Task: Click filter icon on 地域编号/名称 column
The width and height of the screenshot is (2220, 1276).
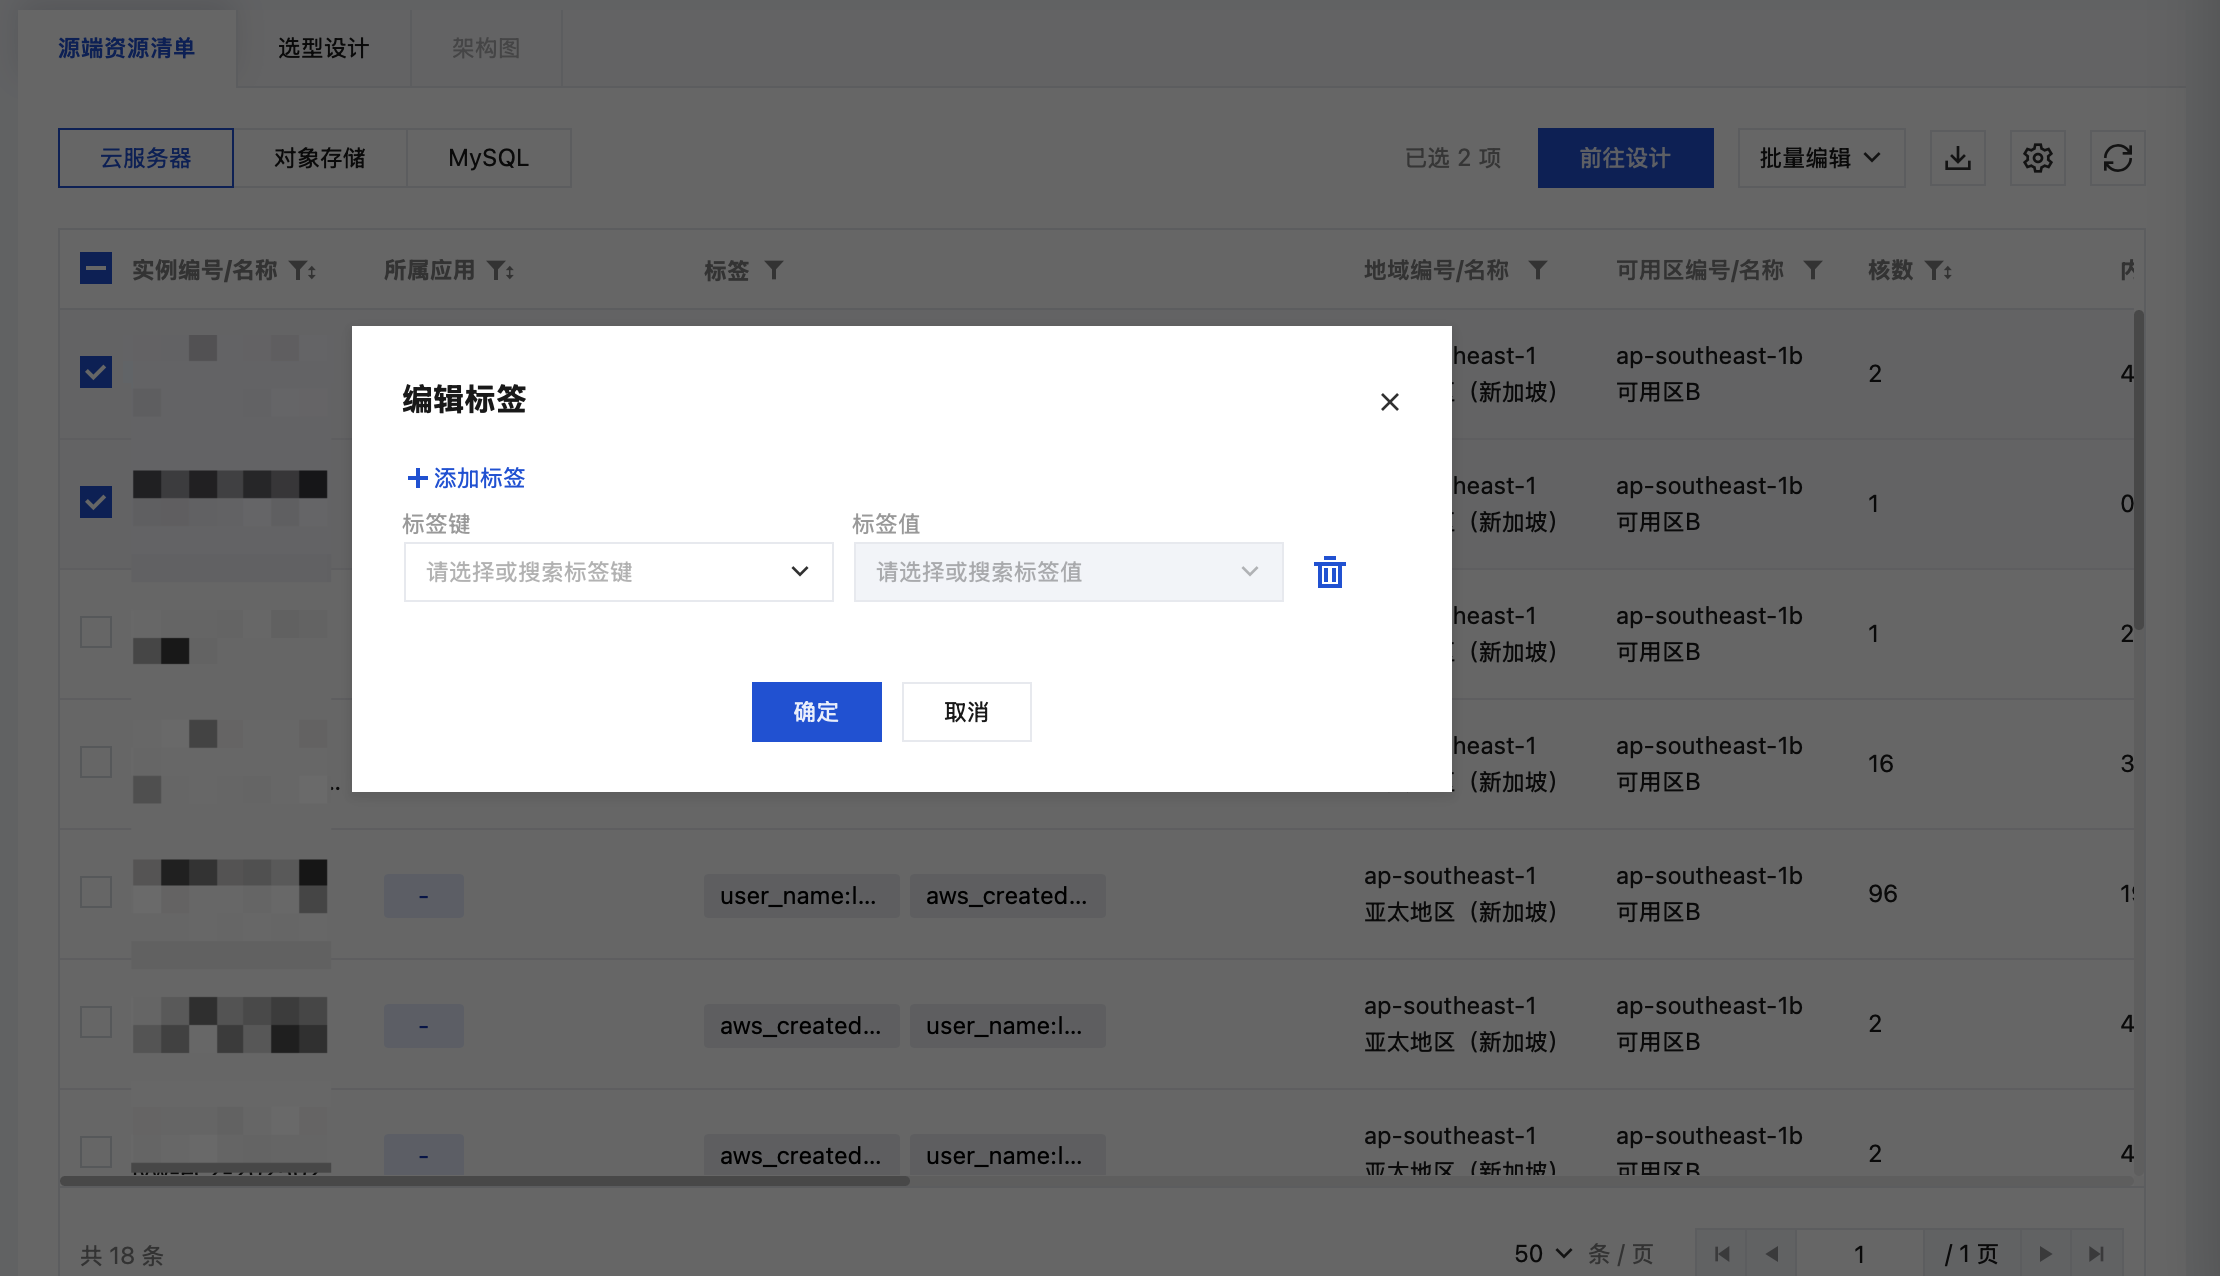Action: (x=1538, y=270)
